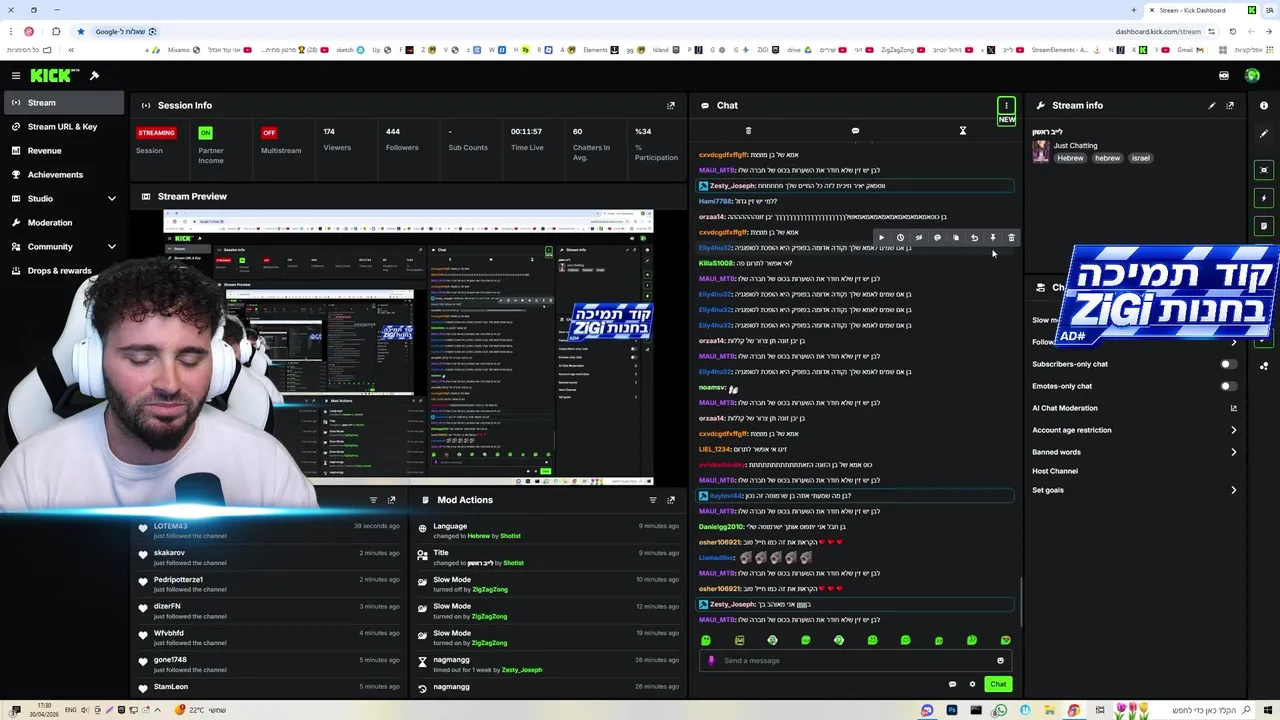Viewport: 1280px width, 720px height.
Task: Click the speech bubble icon beside chat gear
Action: (x=952, y=684)
